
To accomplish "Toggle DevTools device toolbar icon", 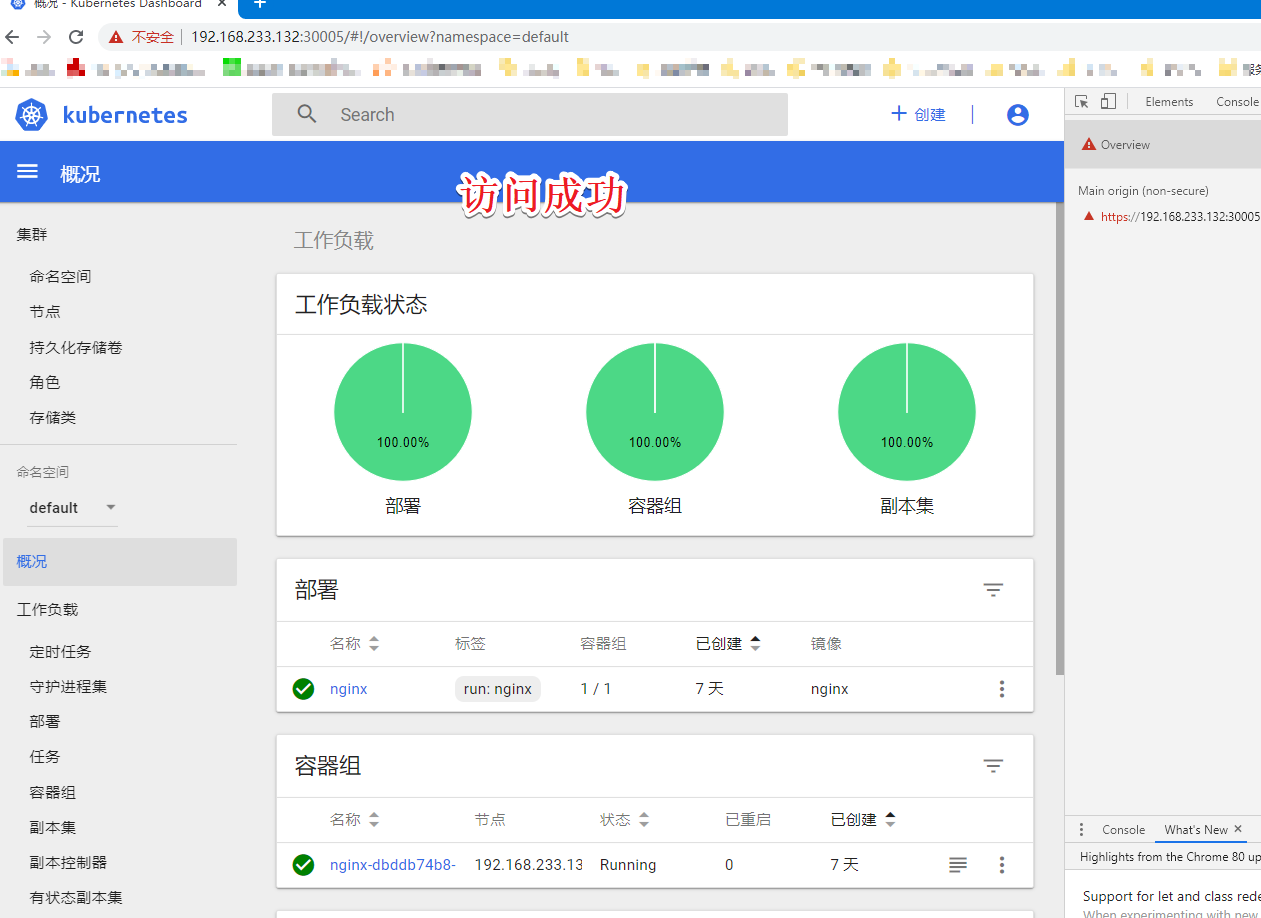I will pyautogui.click(x=1108, y=102).
